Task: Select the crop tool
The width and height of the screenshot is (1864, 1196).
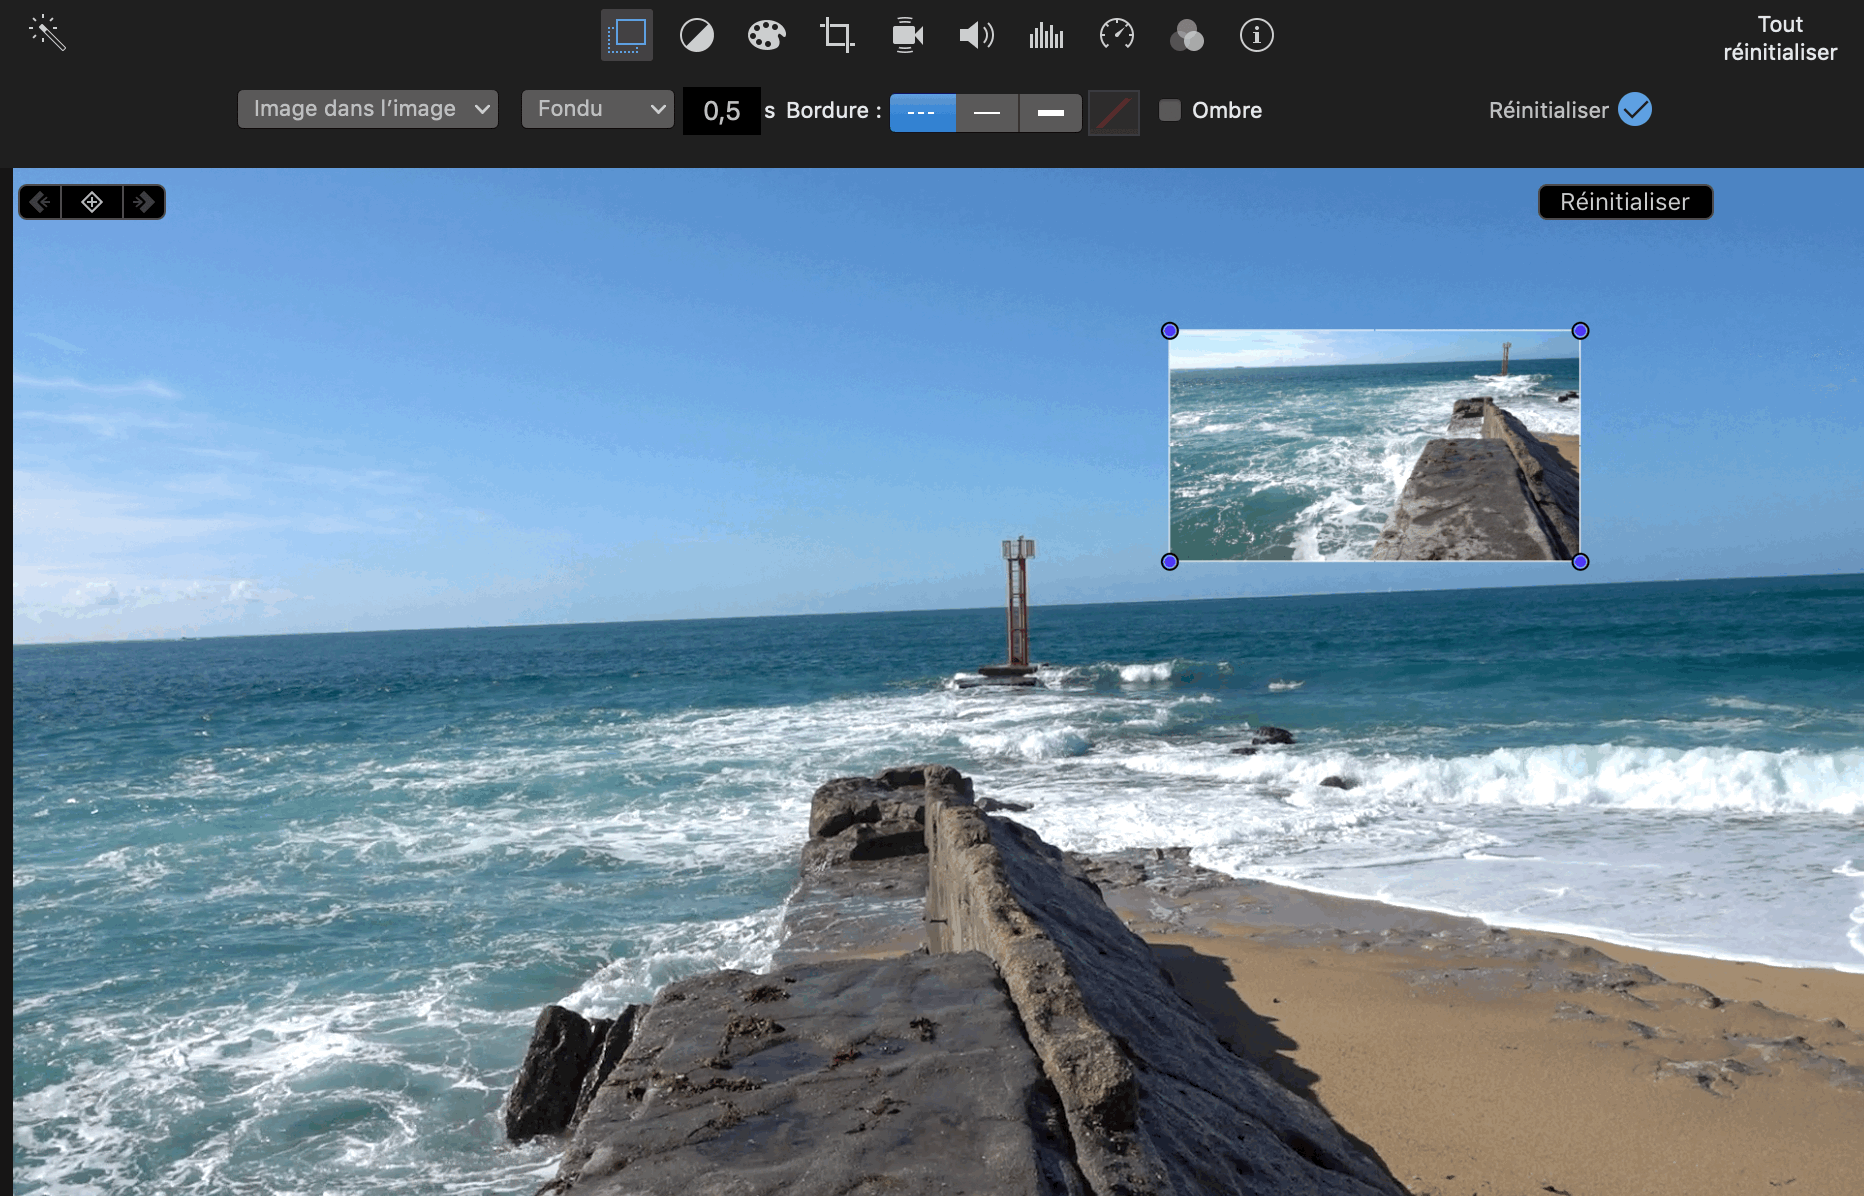Action: coord(837,36)
